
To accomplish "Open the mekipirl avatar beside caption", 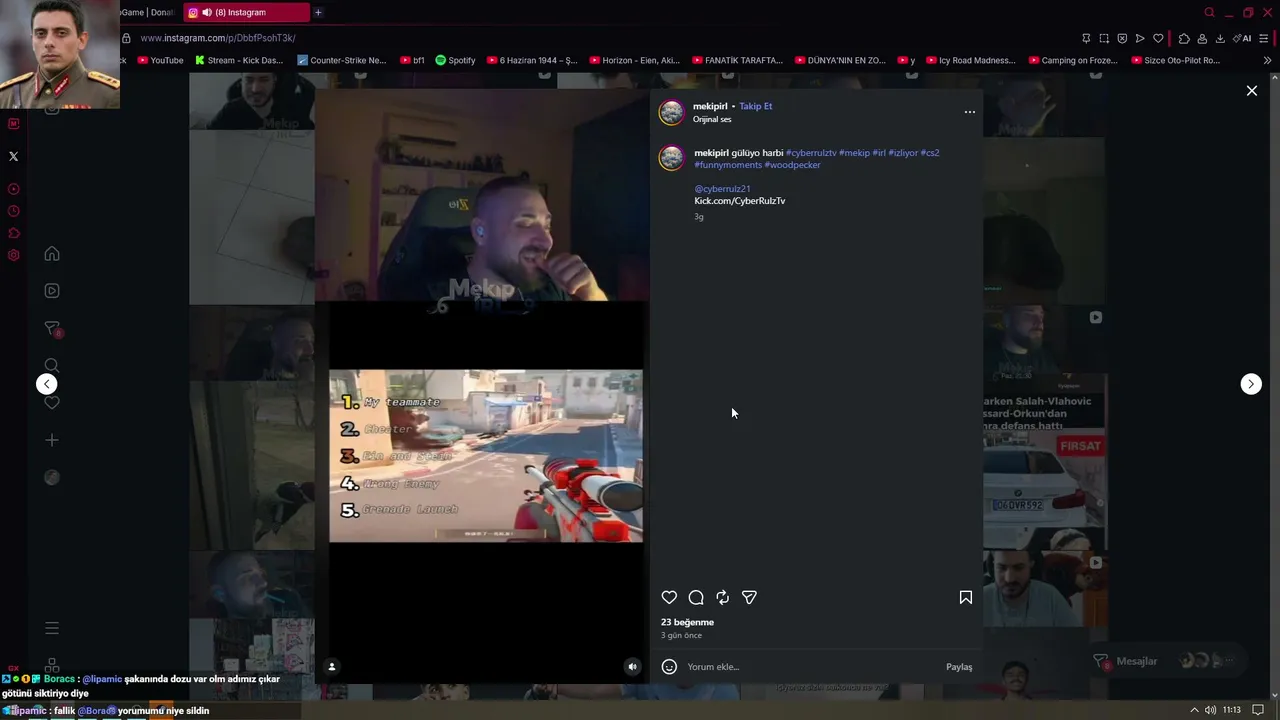I will (x=672, y=158).
